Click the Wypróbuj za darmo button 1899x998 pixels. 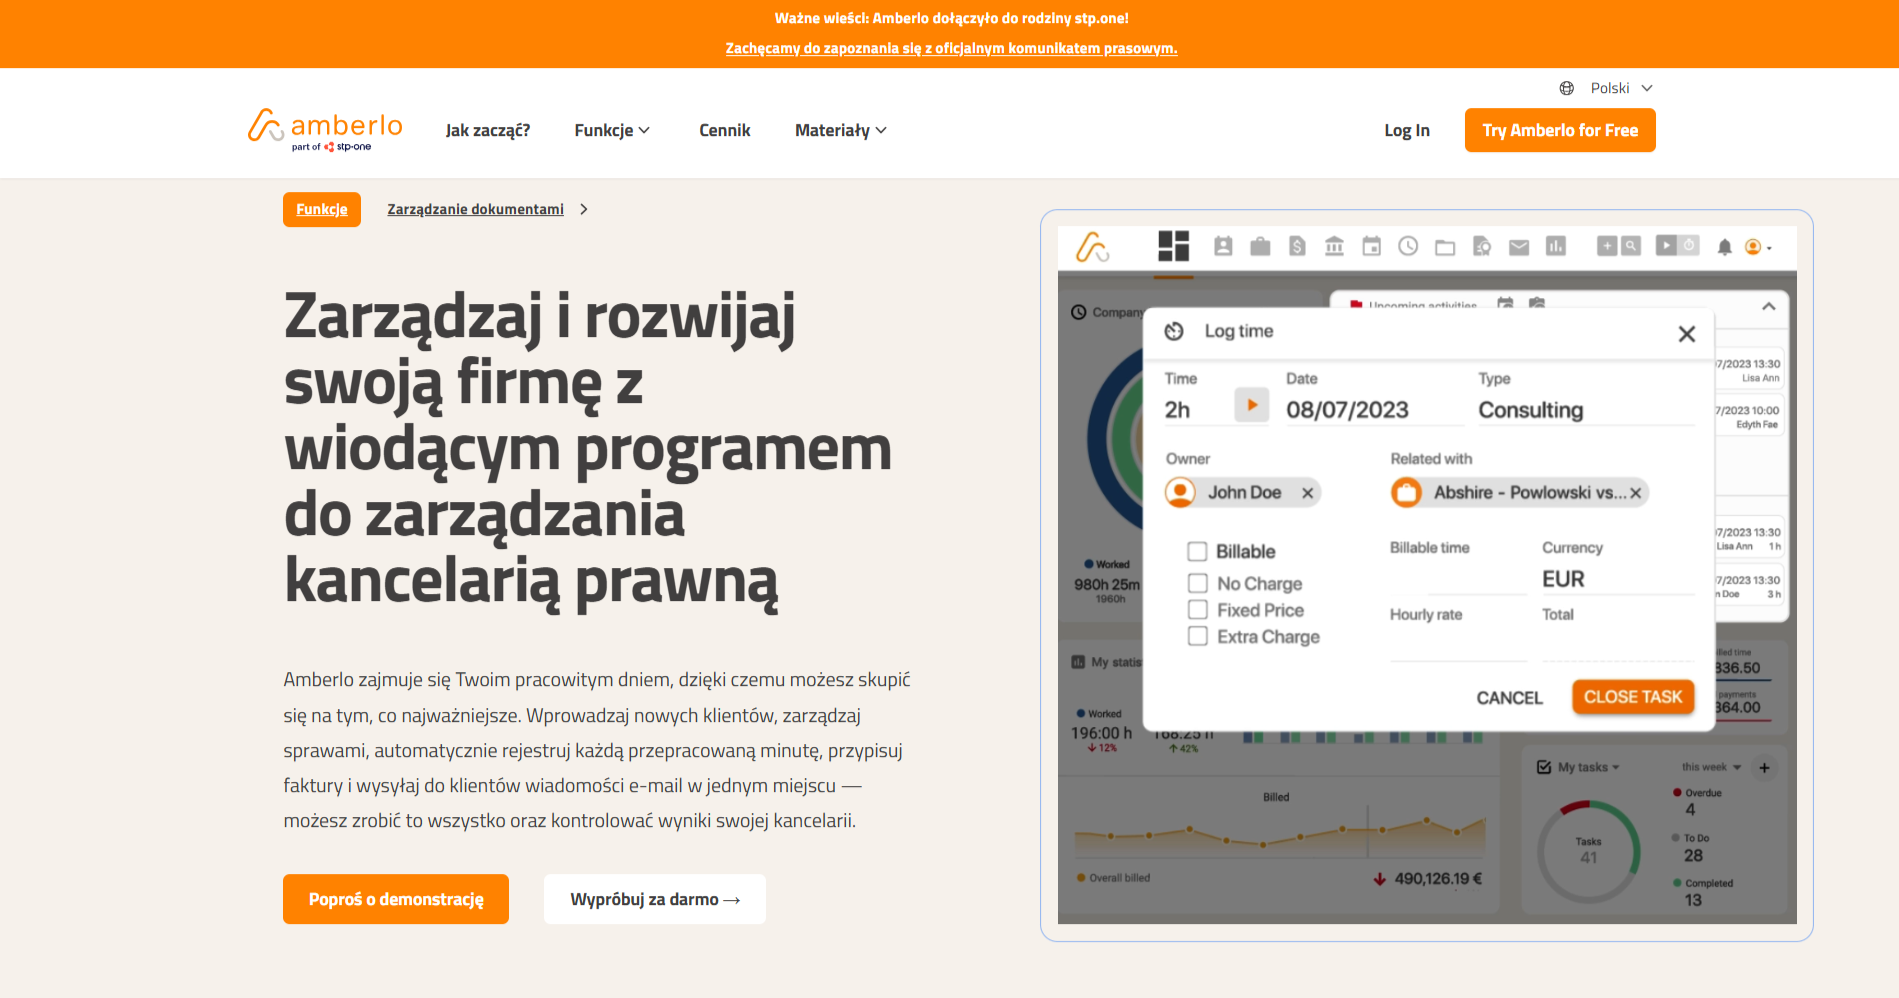(x=655, y=899)
